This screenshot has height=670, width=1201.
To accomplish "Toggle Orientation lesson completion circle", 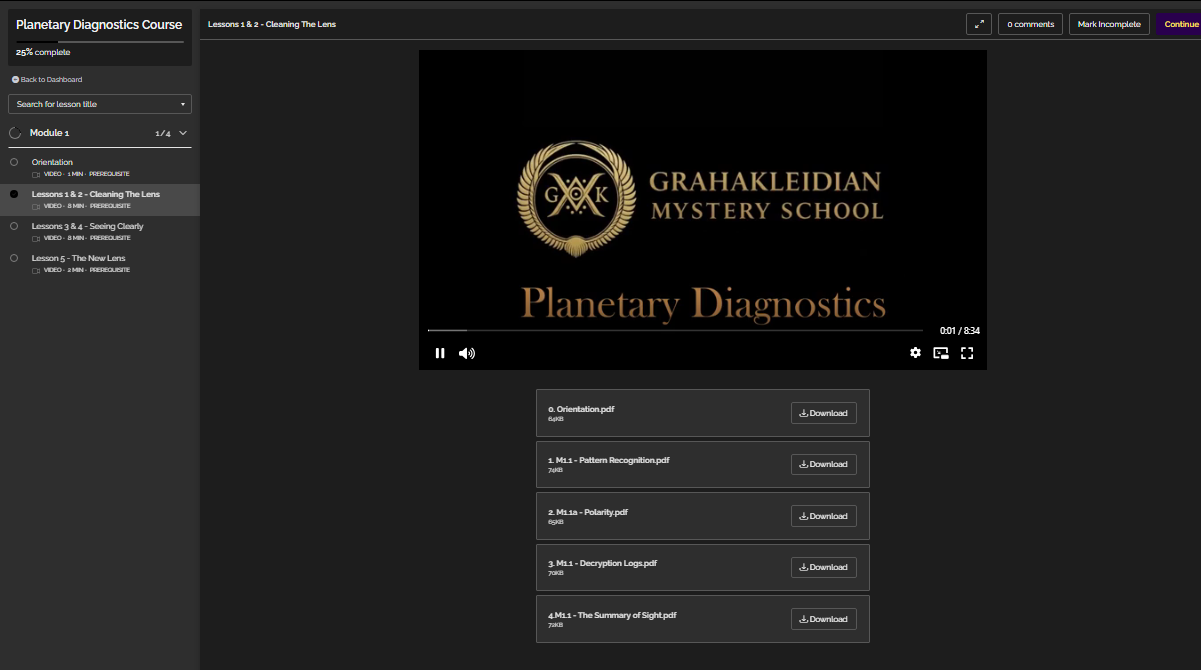I will [14, 162].
